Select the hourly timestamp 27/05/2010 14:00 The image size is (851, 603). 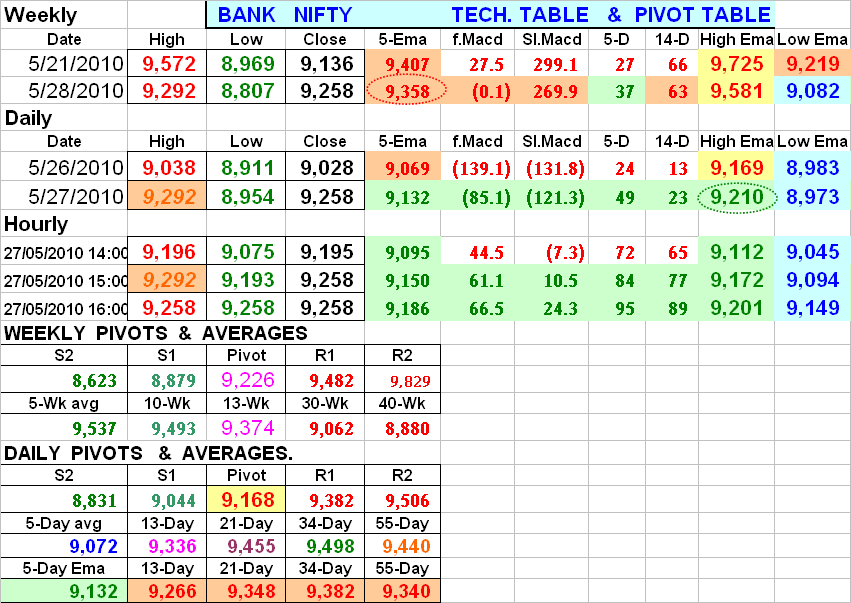pyautogui.click(x=65, y=253)
